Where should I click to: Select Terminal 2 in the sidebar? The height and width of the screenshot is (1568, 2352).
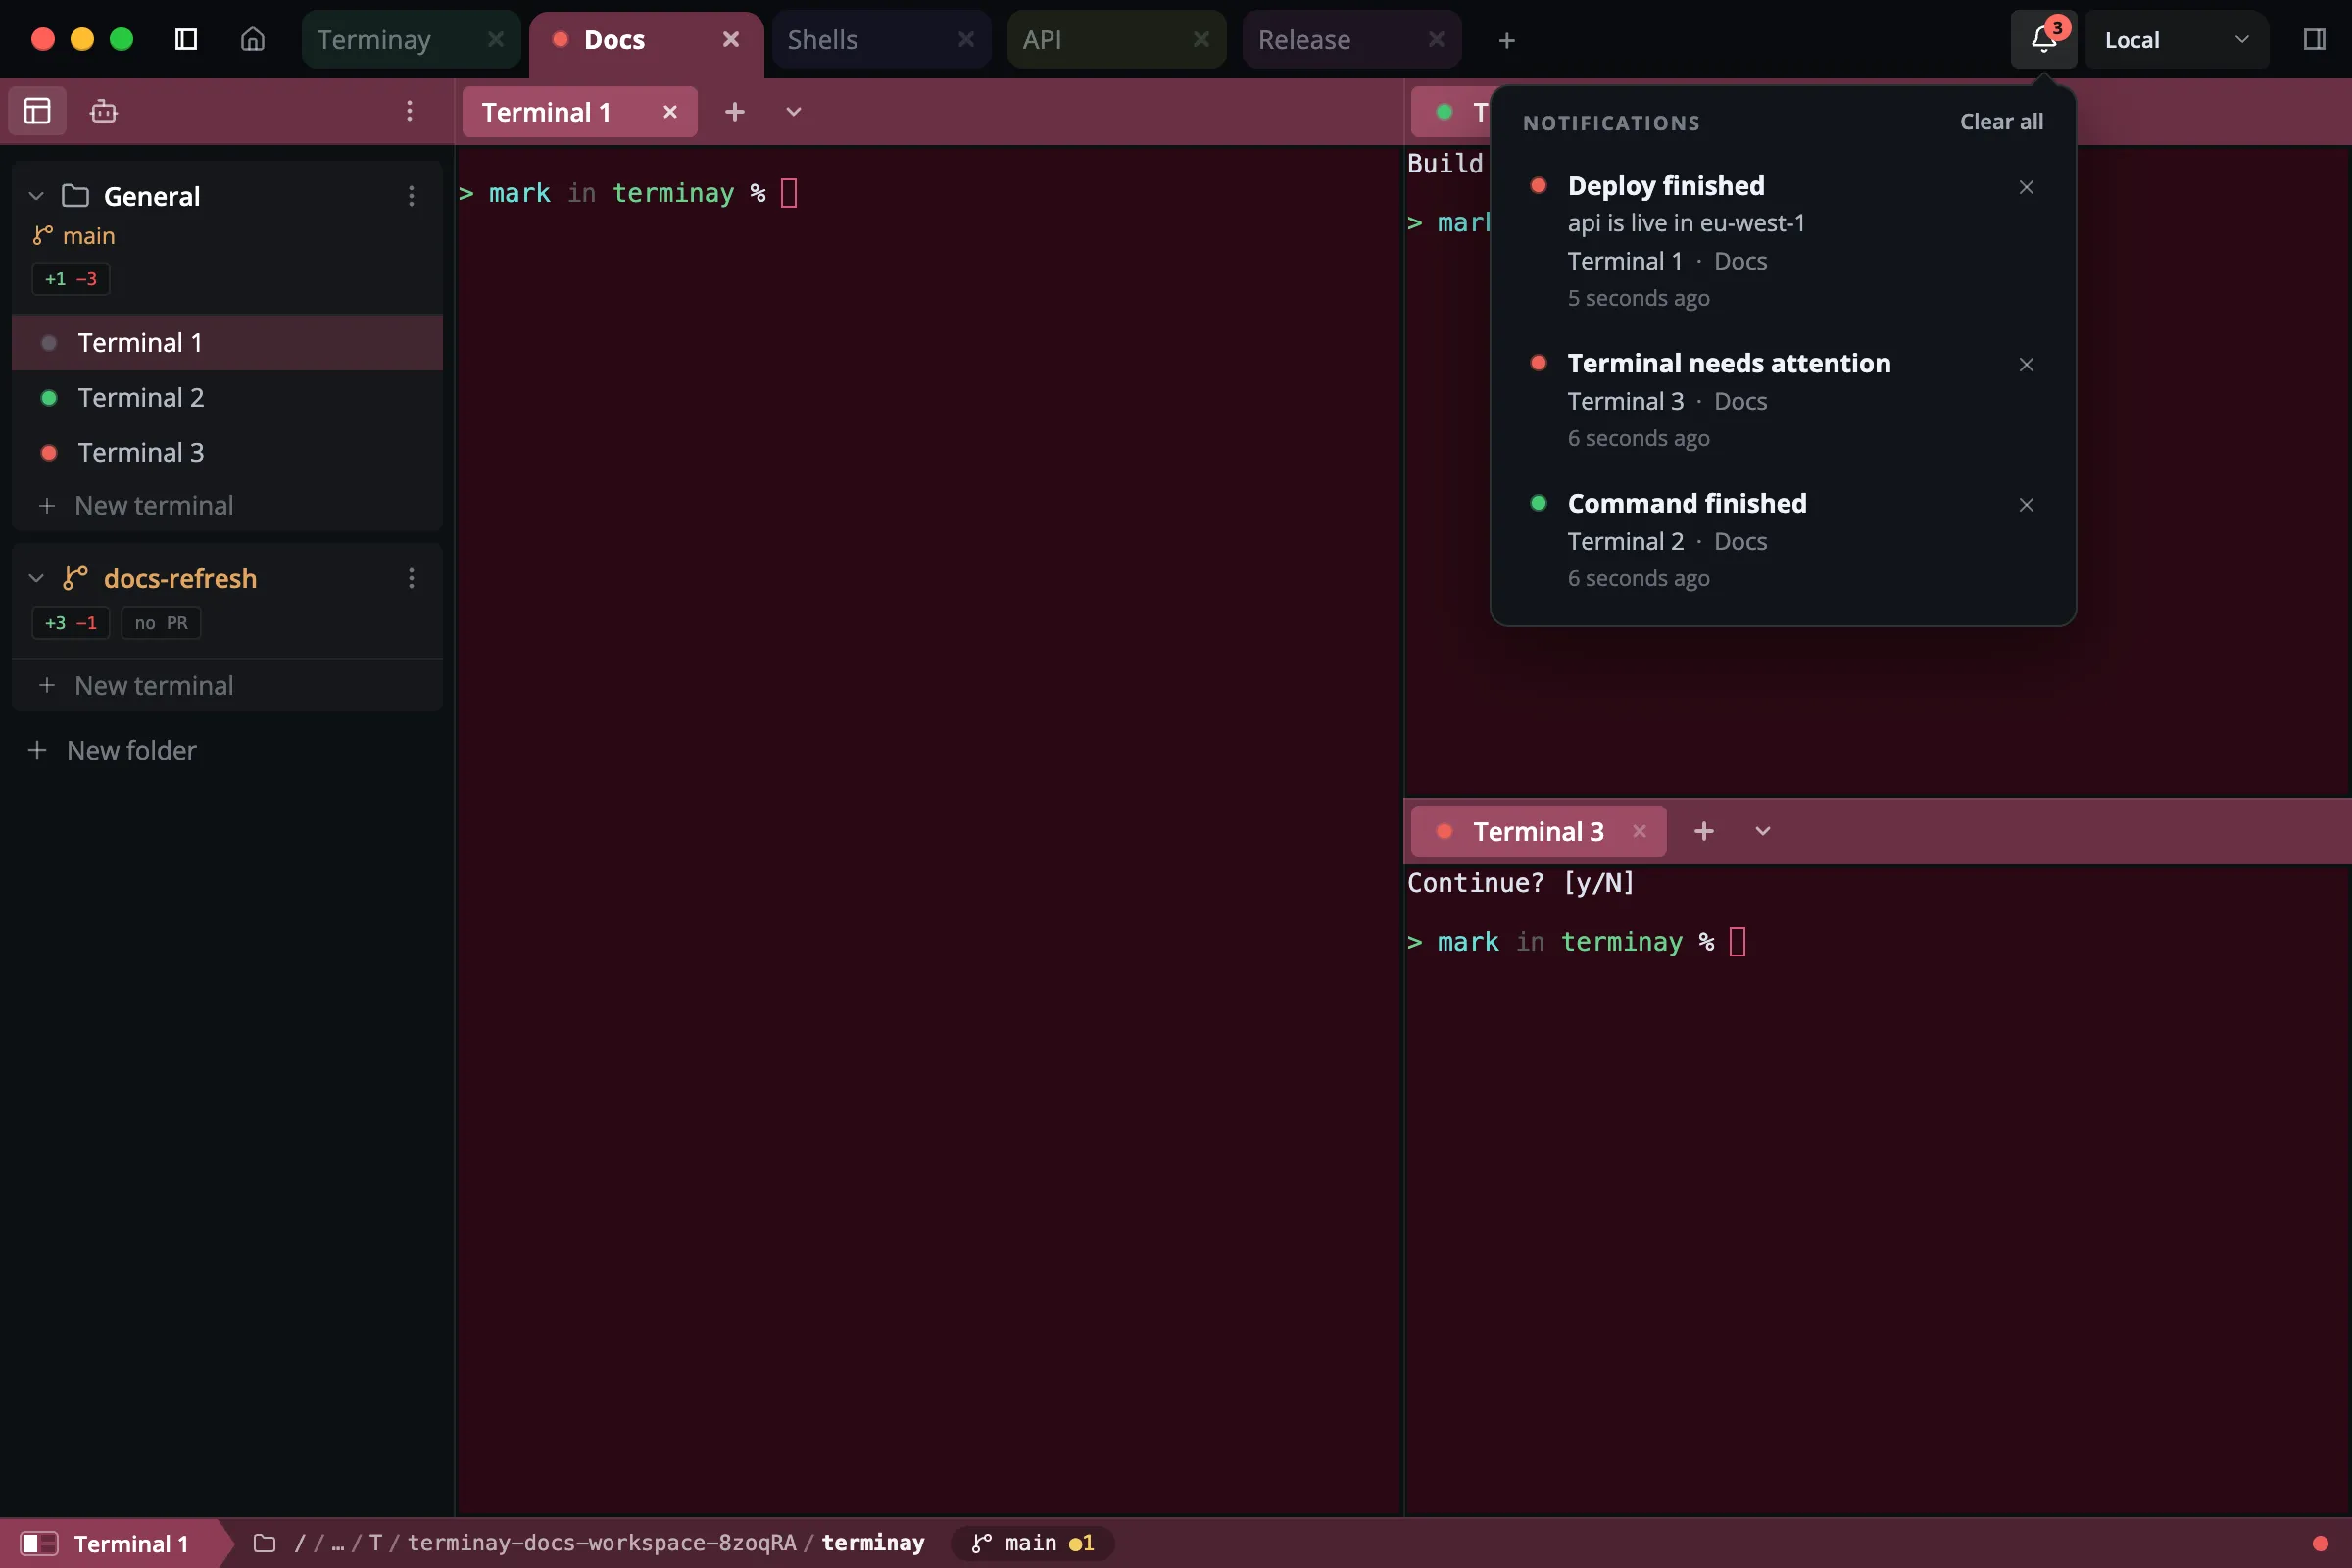click(227, 397)
